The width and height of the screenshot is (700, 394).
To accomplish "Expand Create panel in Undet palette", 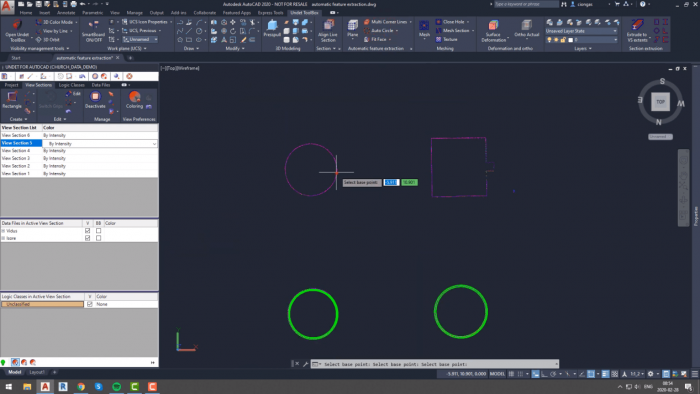I will point(18,119).
